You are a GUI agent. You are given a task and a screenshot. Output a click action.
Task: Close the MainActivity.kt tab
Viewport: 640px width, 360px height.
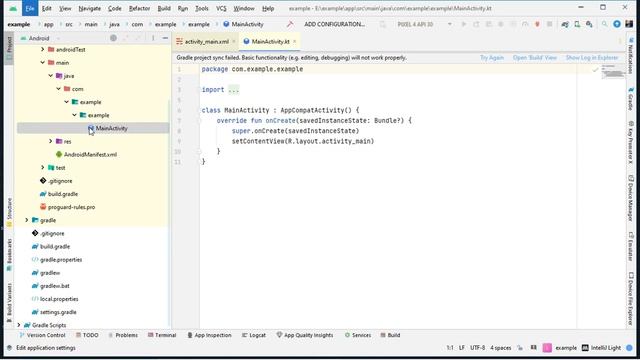coord(294,41)
